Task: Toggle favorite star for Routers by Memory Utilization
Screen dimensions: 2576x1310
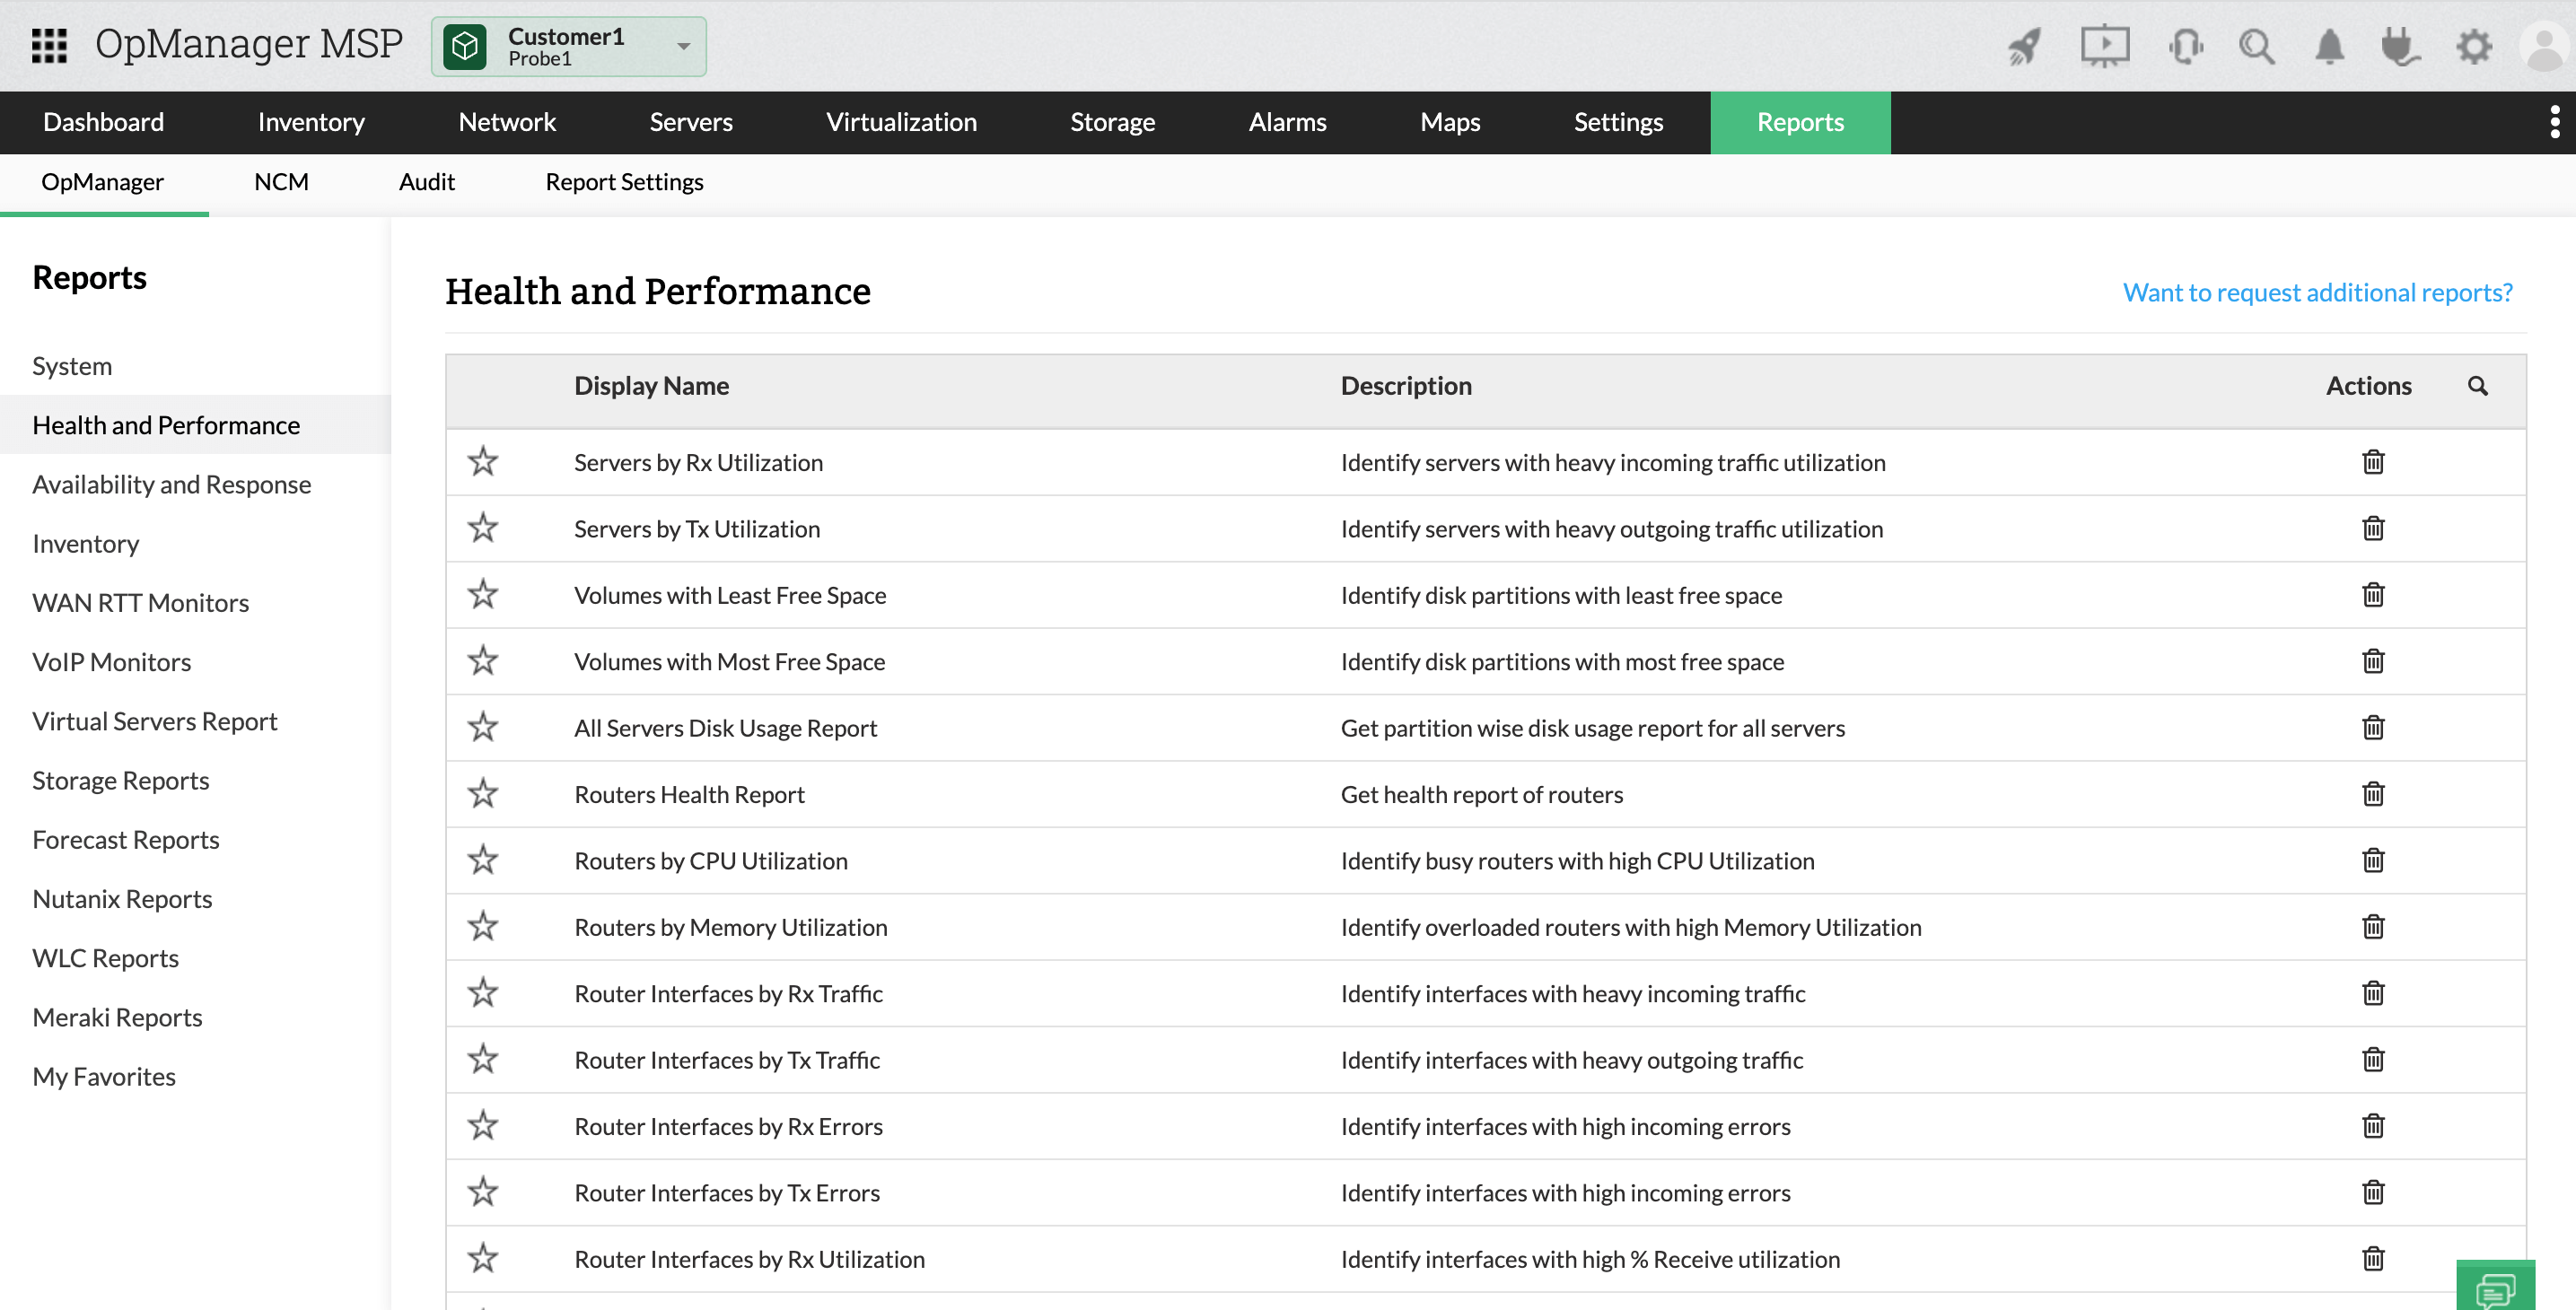Action: tap(483, 926)
